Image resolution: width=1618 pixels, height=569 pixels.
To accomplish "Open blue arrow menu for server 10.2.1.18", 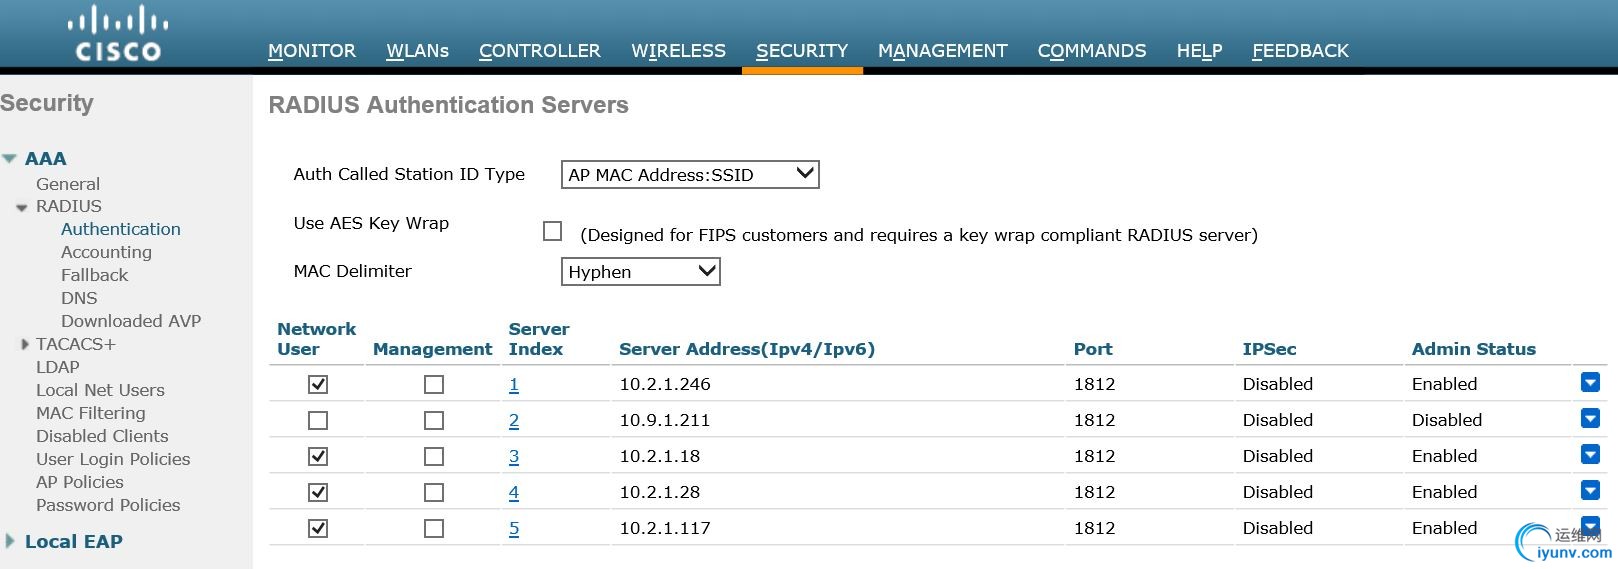I will [1590, 455].
